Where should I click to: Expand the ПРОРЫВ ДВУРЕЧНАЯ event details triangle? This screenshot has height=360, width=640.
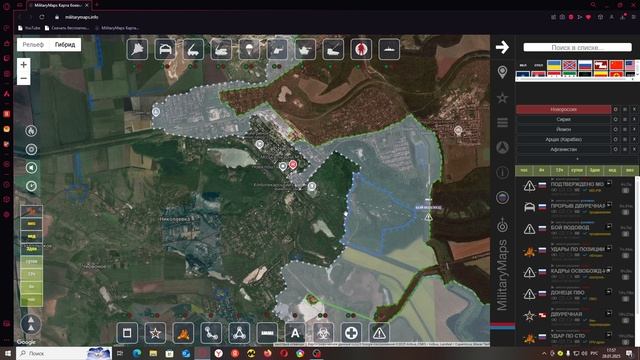pyautogui.click(x=552, y=201)
